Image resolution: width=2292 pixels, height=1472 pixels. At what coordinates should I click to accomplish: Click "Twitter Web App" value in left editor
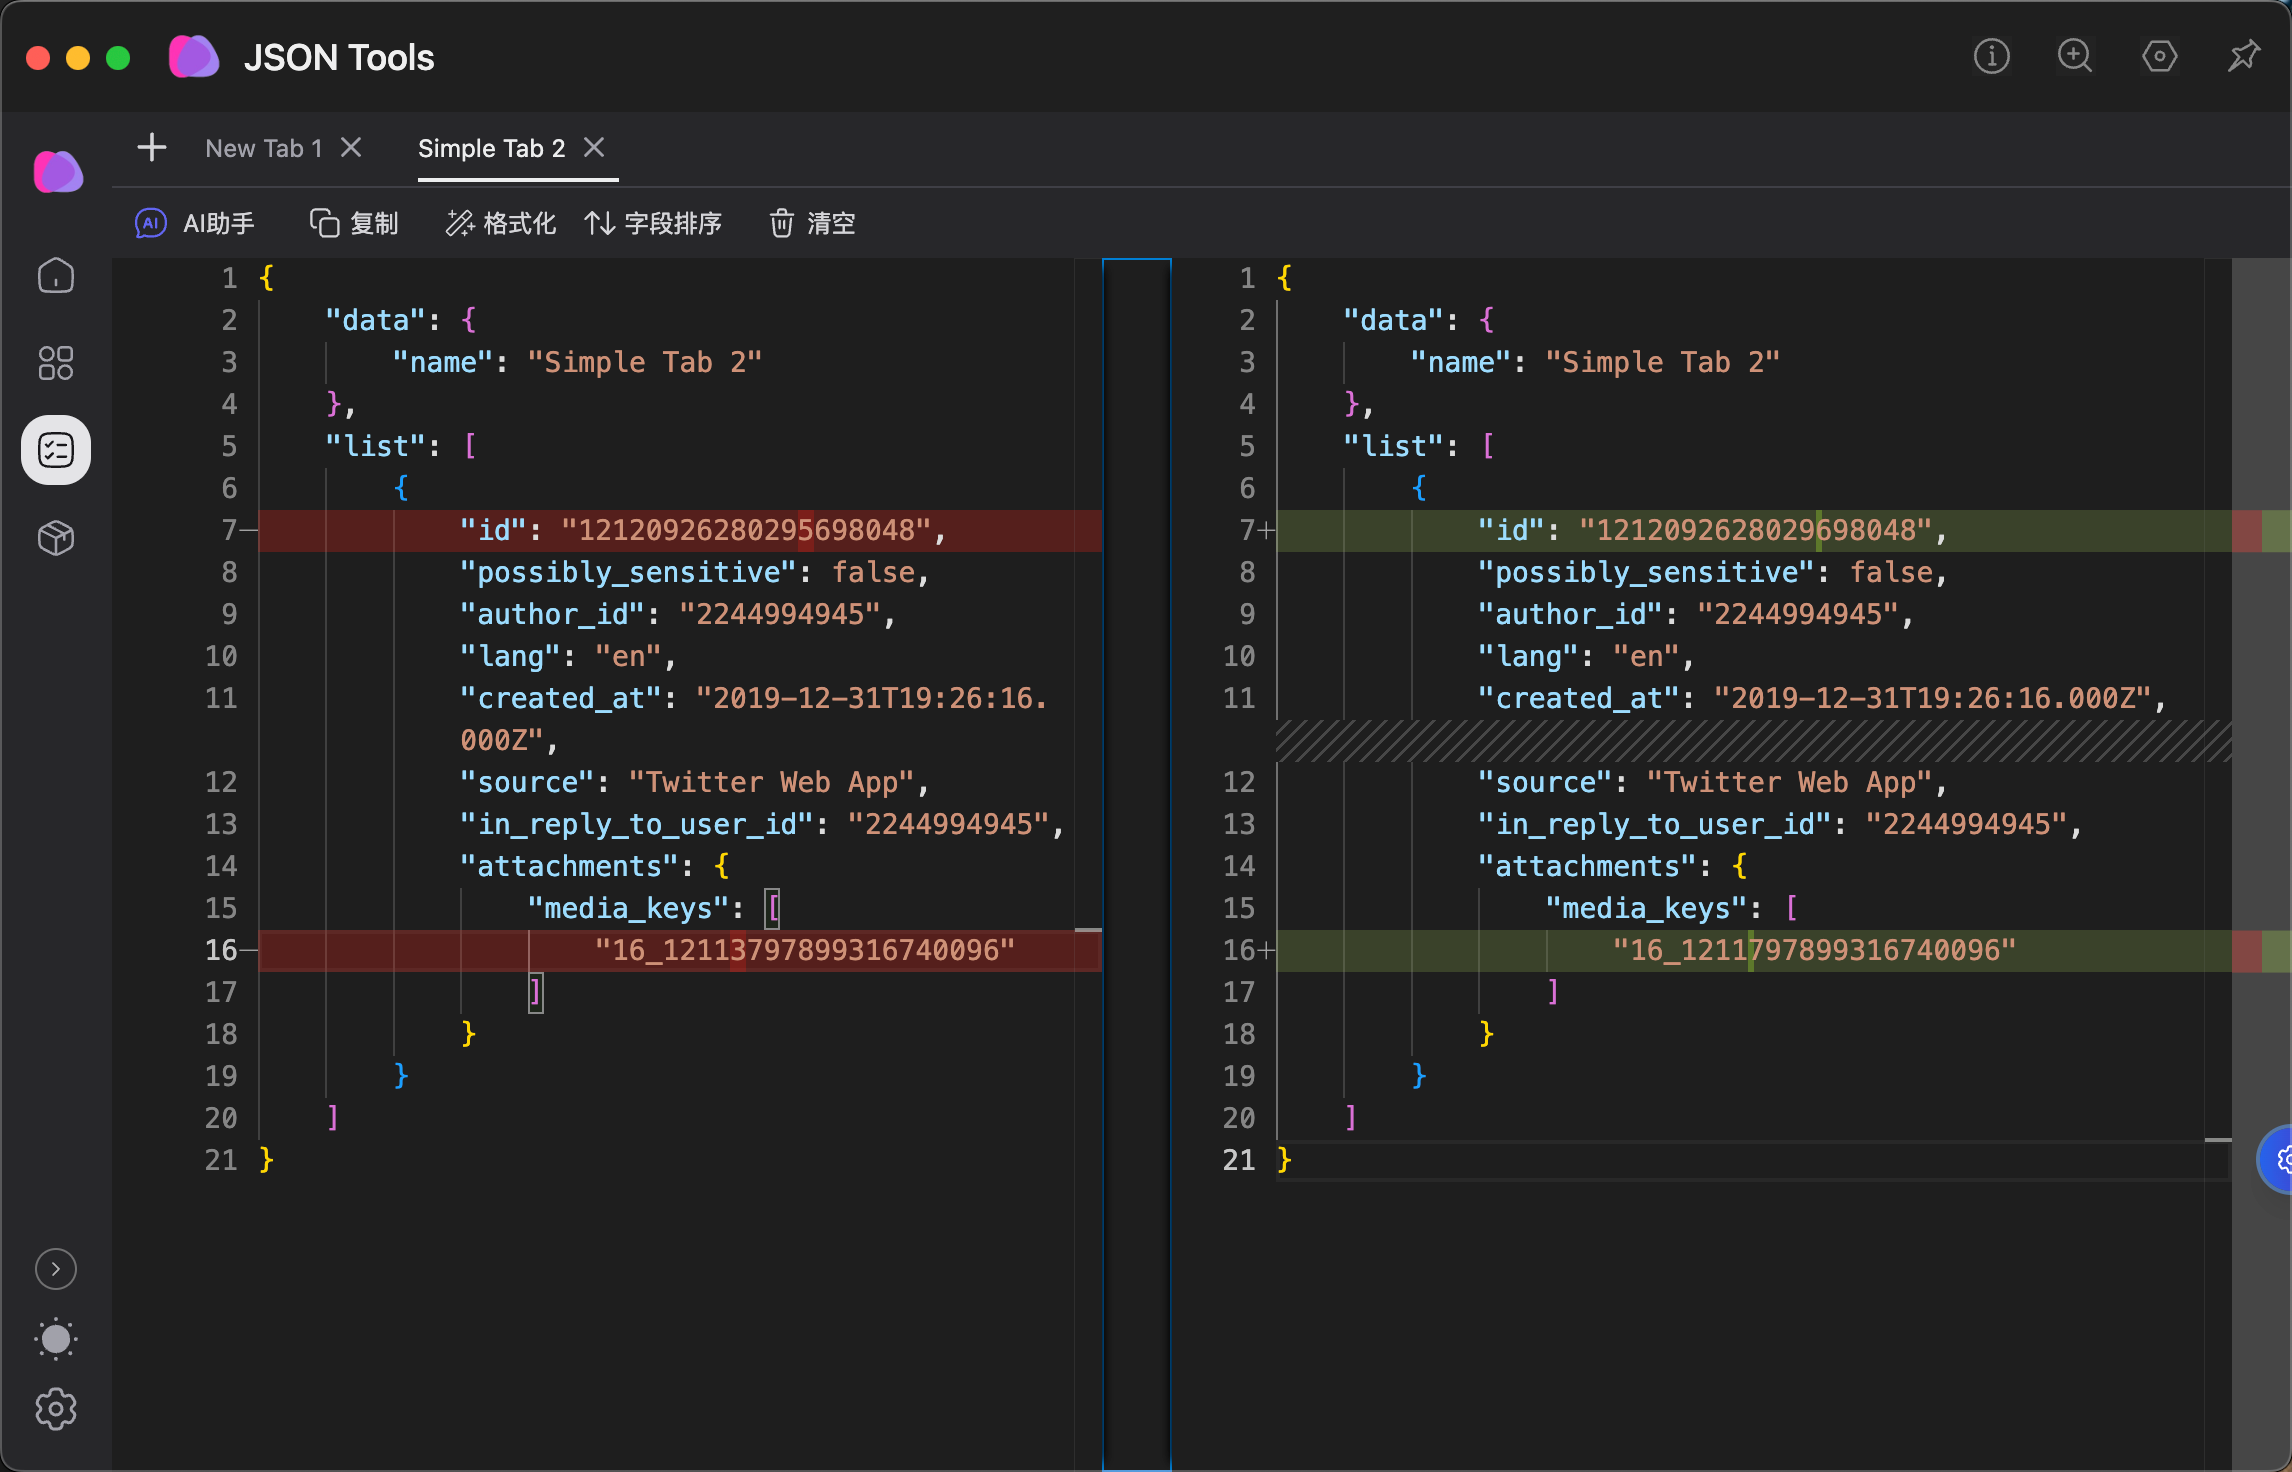coord(771,782)
